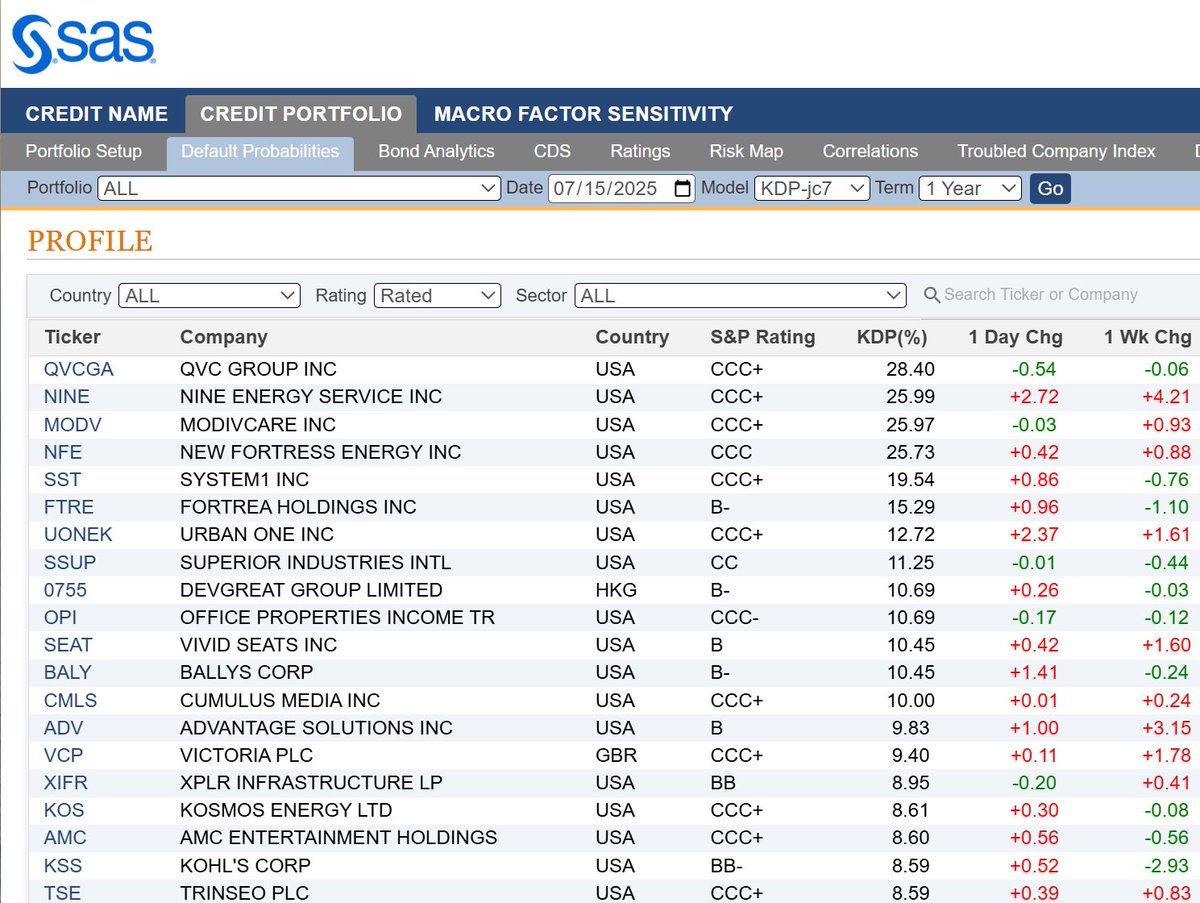The width and height of the screenshot is (1200, 903).
Task: Click KDP value 28.40
Action: (x=910, y=369)
